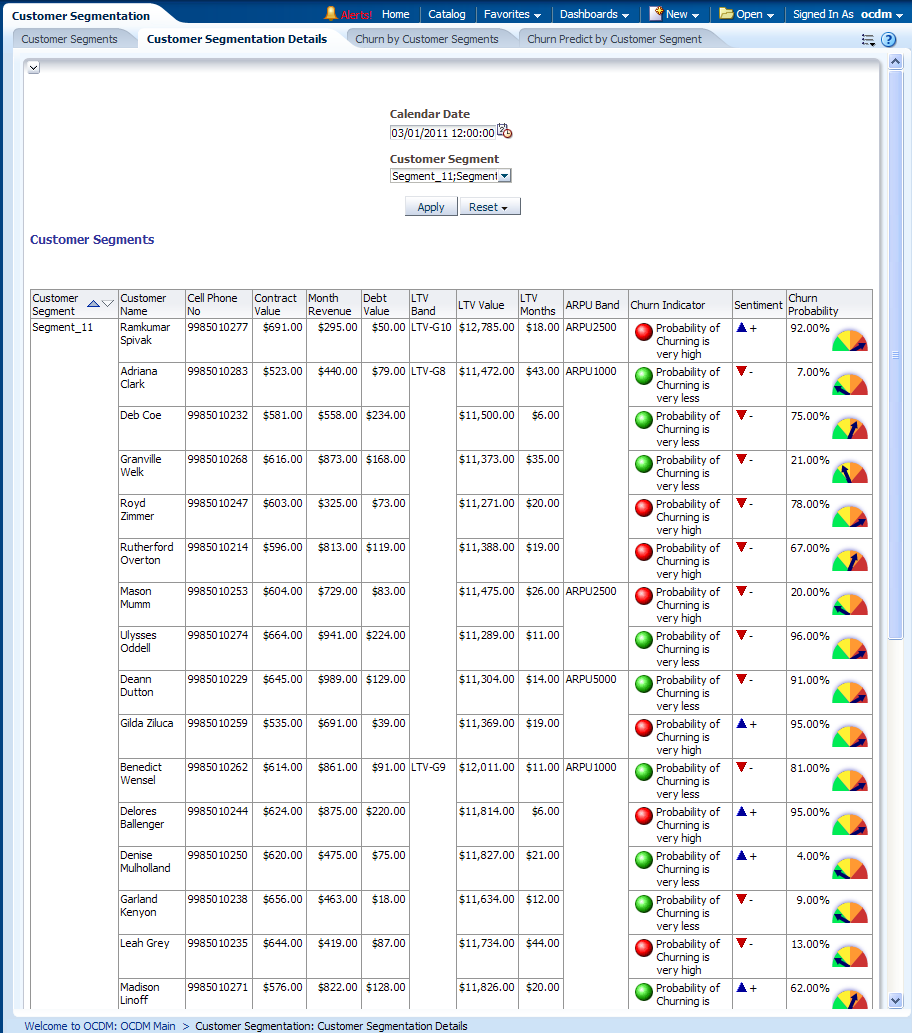Open the Favorites menu
The width and height of the screenshot is (912, 1033).
[x=512, y=14]
